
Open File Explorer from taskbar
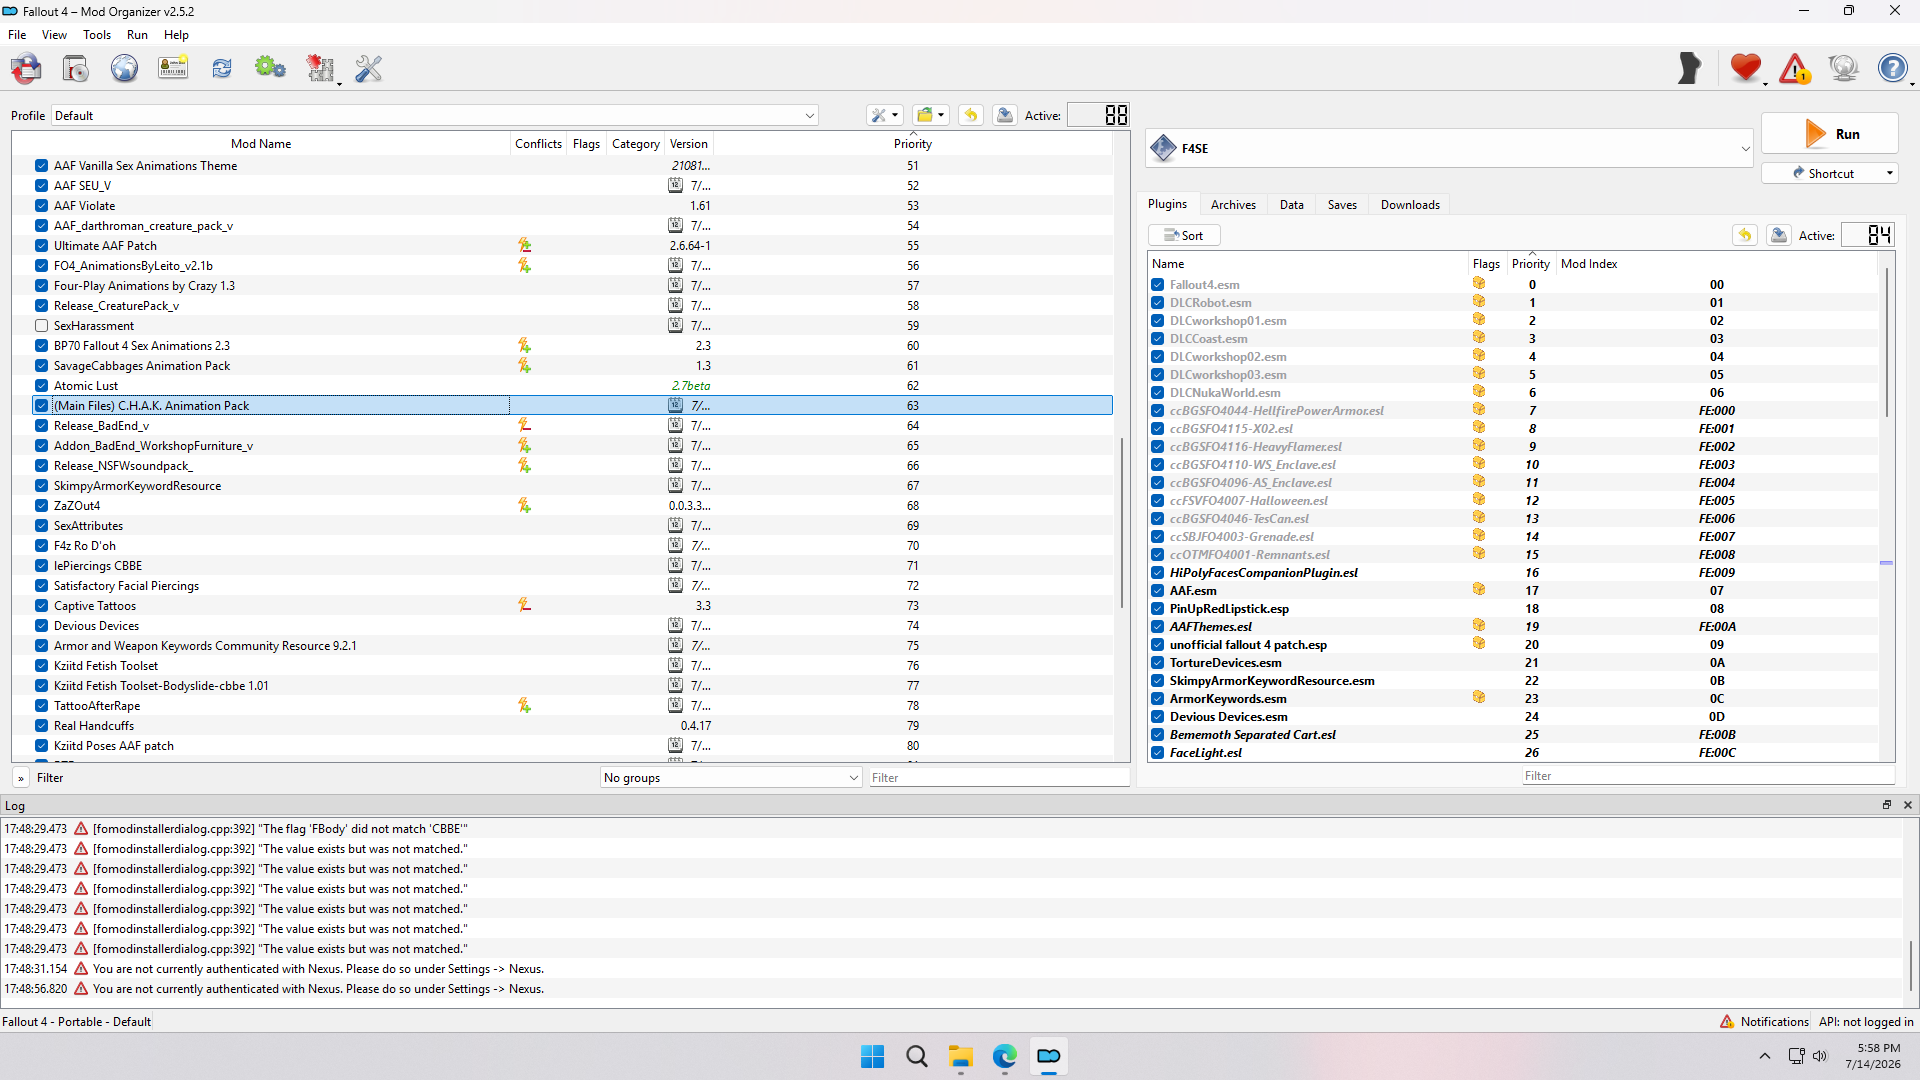click(x=961, y=1056)
